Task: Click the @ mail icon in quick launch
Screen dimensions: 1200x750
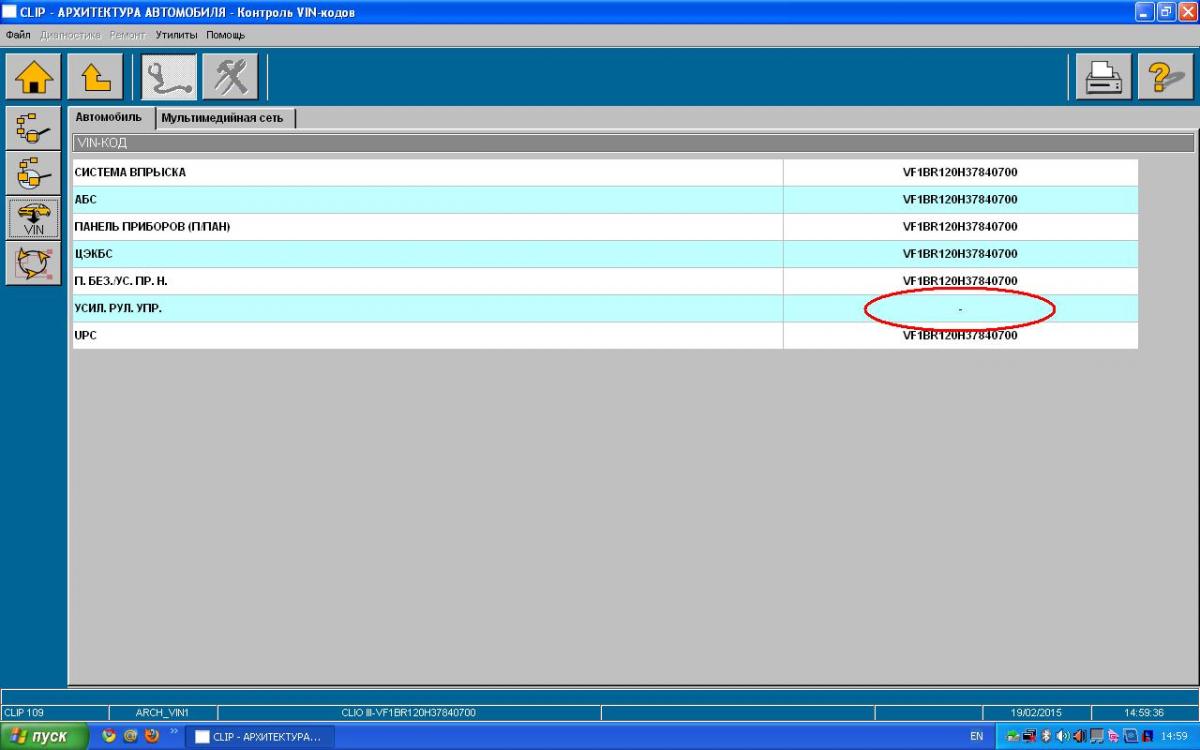Action: [x=130, y=736]
